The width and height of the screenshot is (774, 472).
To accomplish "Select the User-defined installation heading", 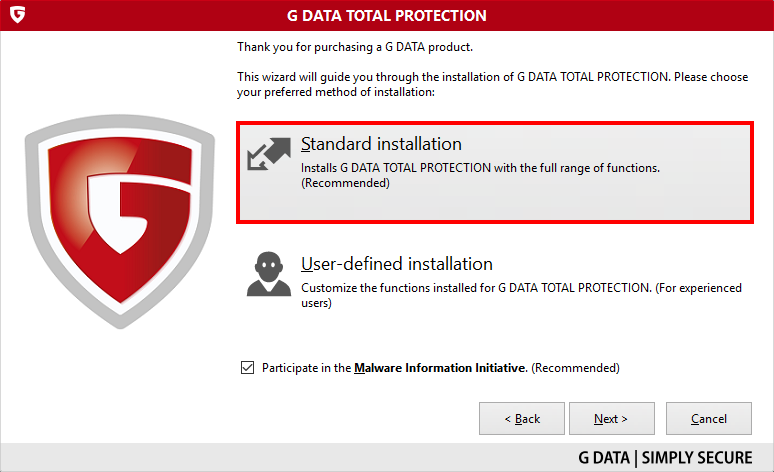I will [x=397, y=264].
